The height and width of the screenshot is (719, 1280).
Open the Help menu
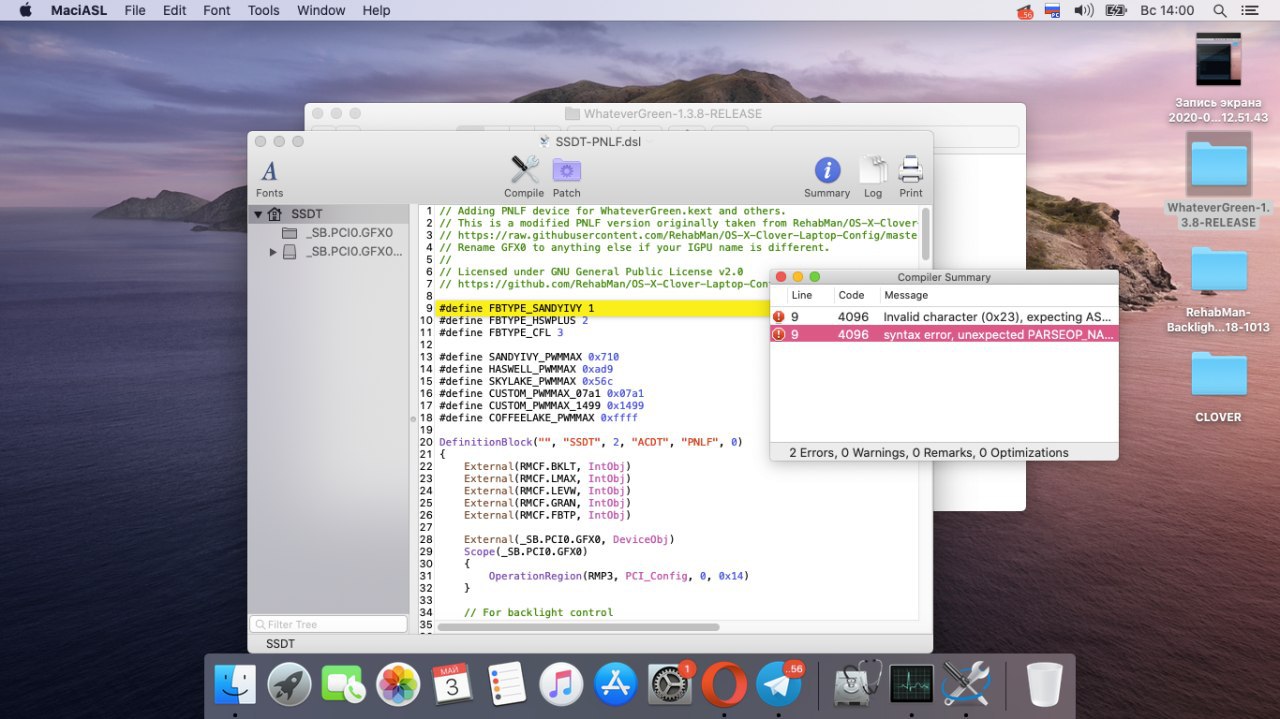(x=376, y=10)
